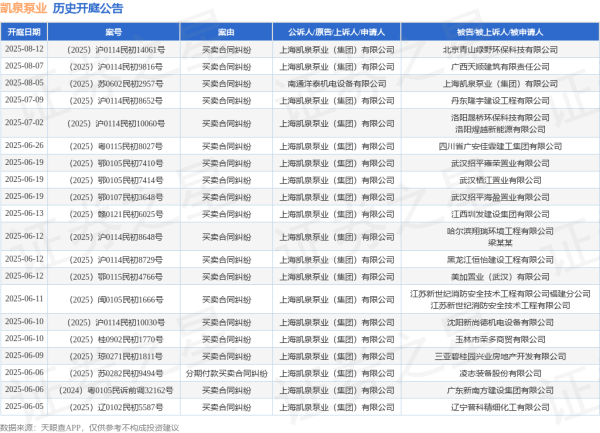
Task: Click defendant 哈尔滨翔瑞环境工程有限公司
Action: pyautogui.click(x=500, y=231)
